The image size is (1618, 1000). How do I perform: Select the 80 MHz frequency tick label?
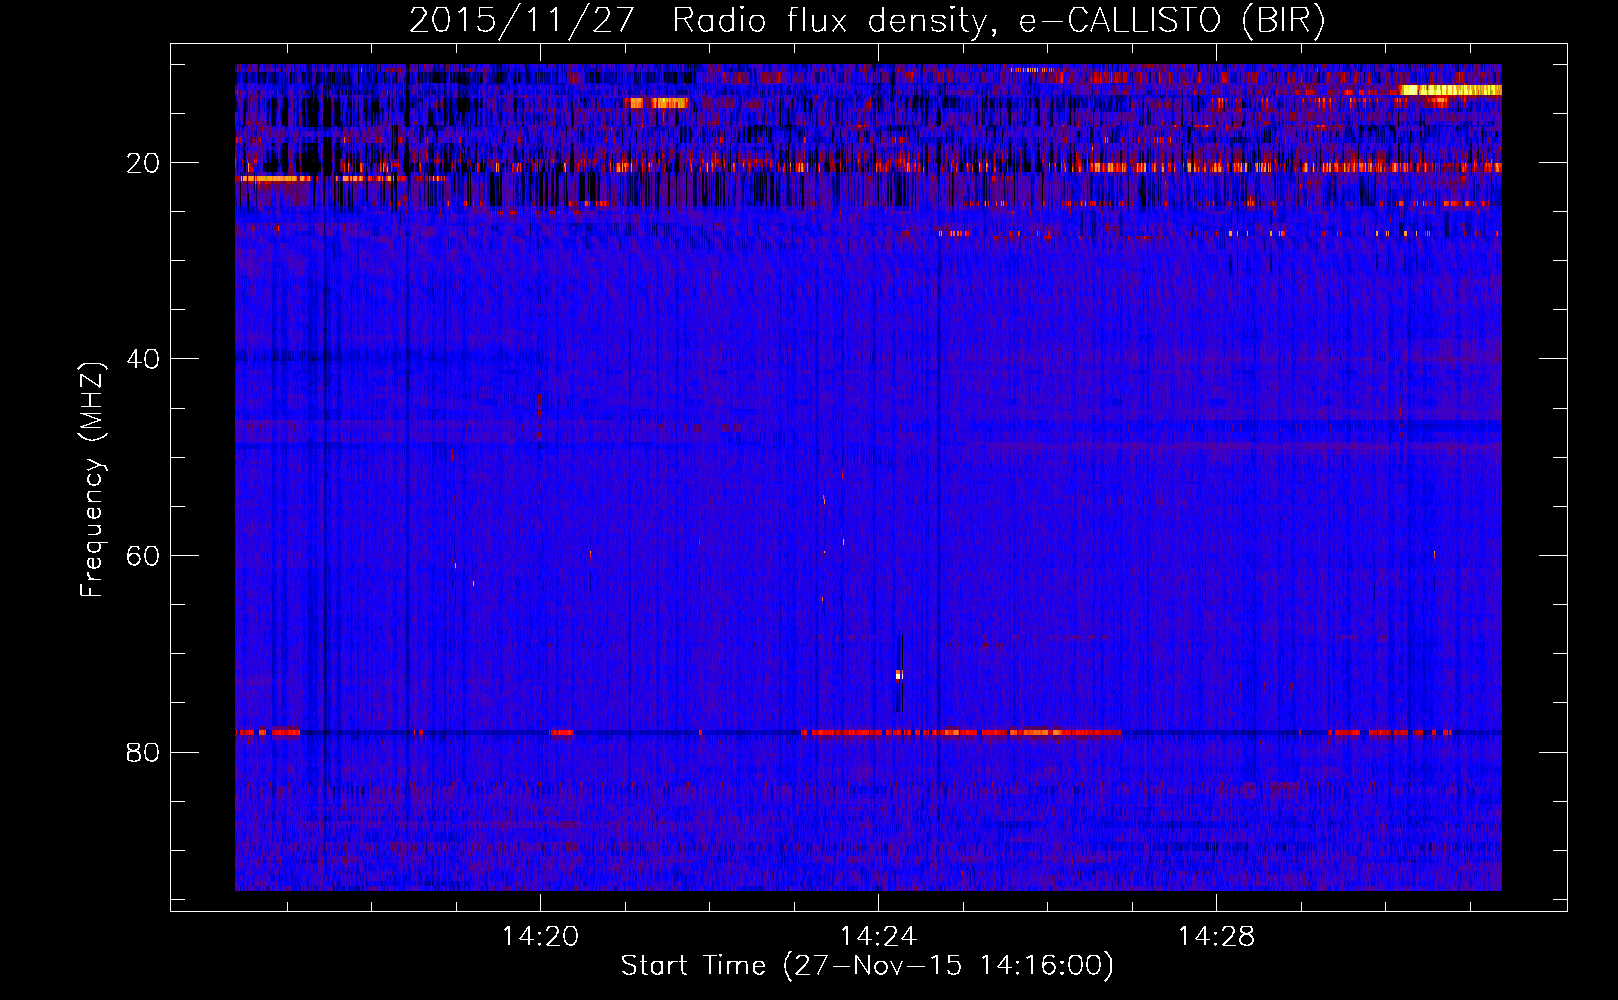tap(143, 752)
